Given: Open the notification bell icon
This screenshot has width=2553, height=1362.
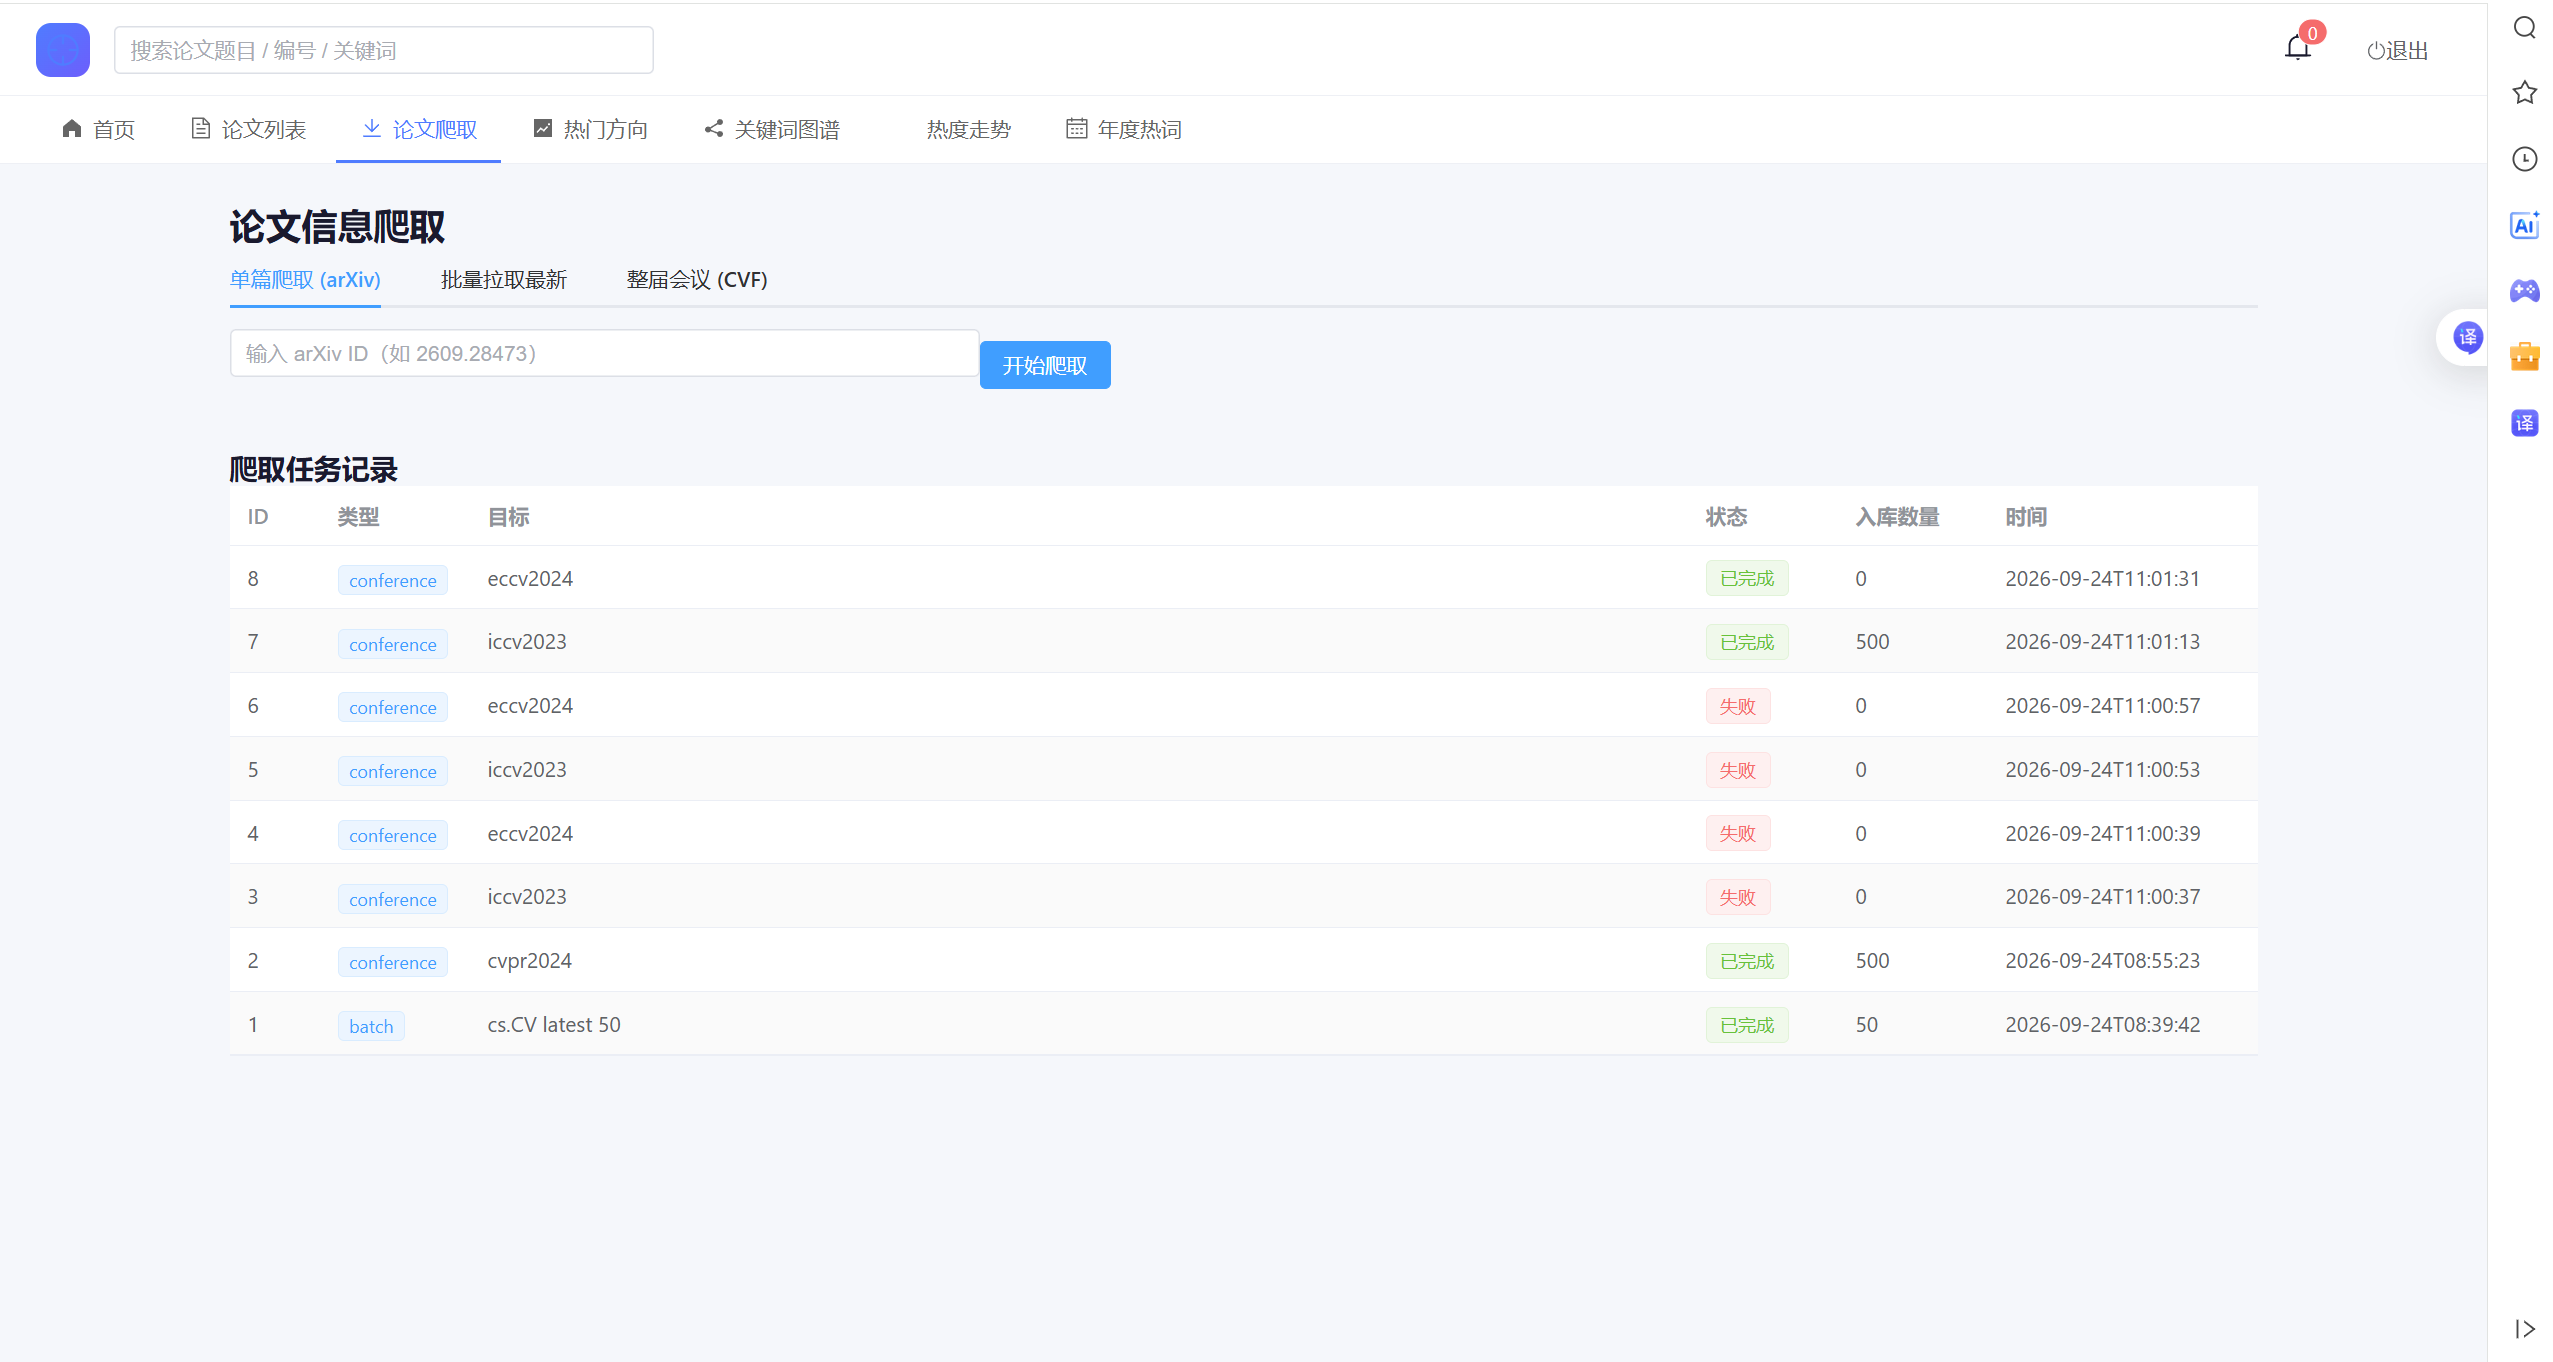Looking at the screenshot, I should [x=2297, y=48].
